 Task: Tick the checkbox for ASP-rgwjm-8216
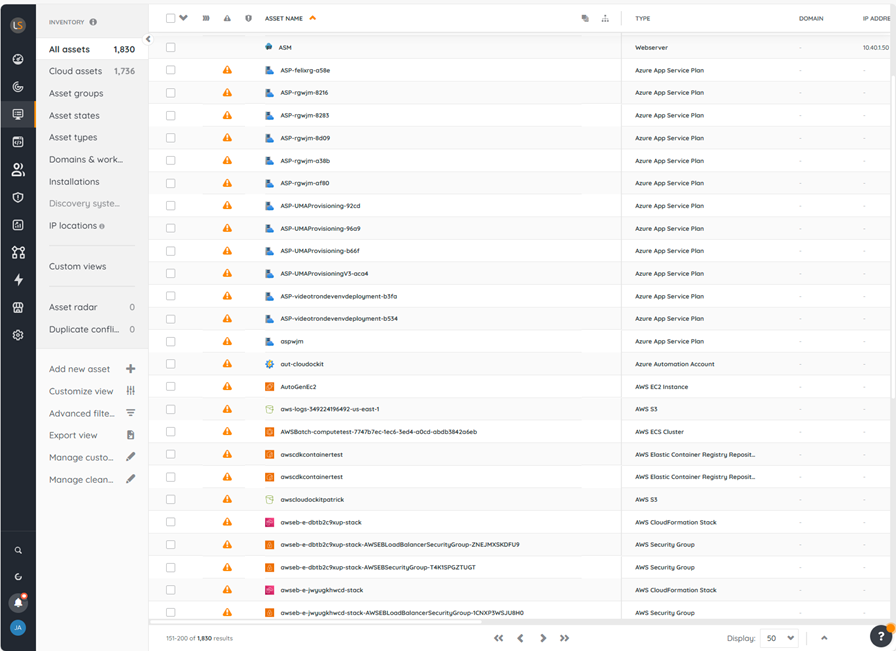[170, 93]
